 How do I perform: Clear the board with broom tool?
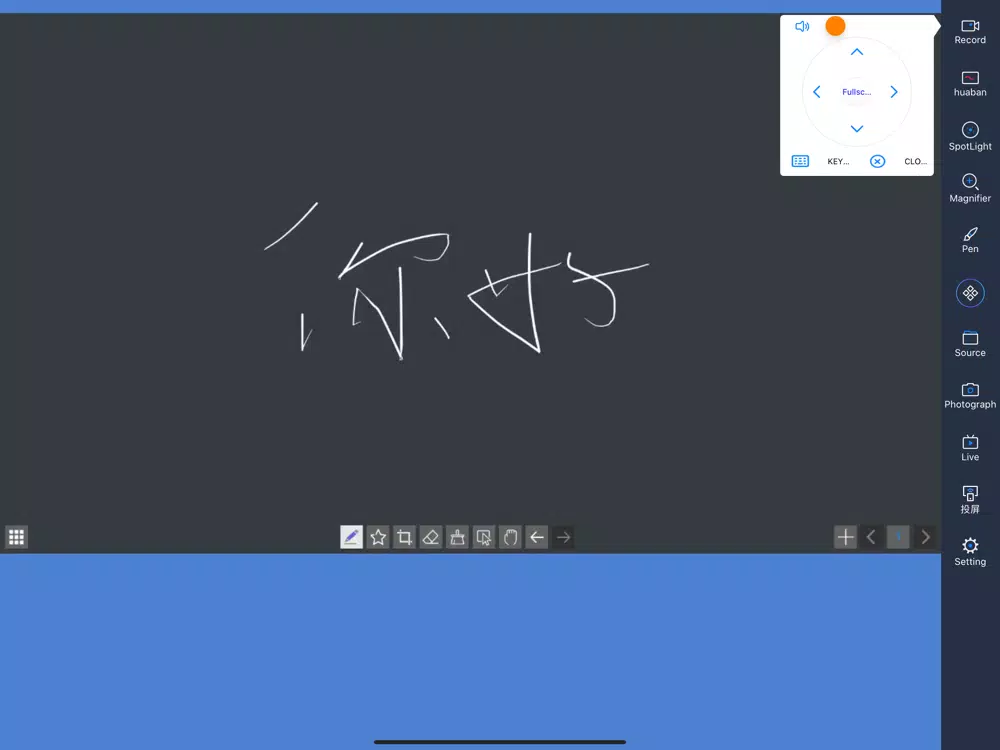pyautogui.click(x=457, y=537)
